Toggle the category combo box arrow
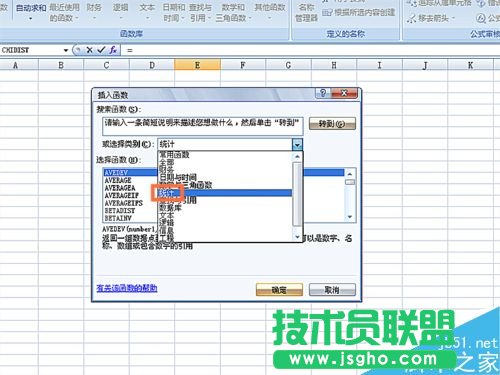The width and height of the screenshot is (500, 375). 297,145
